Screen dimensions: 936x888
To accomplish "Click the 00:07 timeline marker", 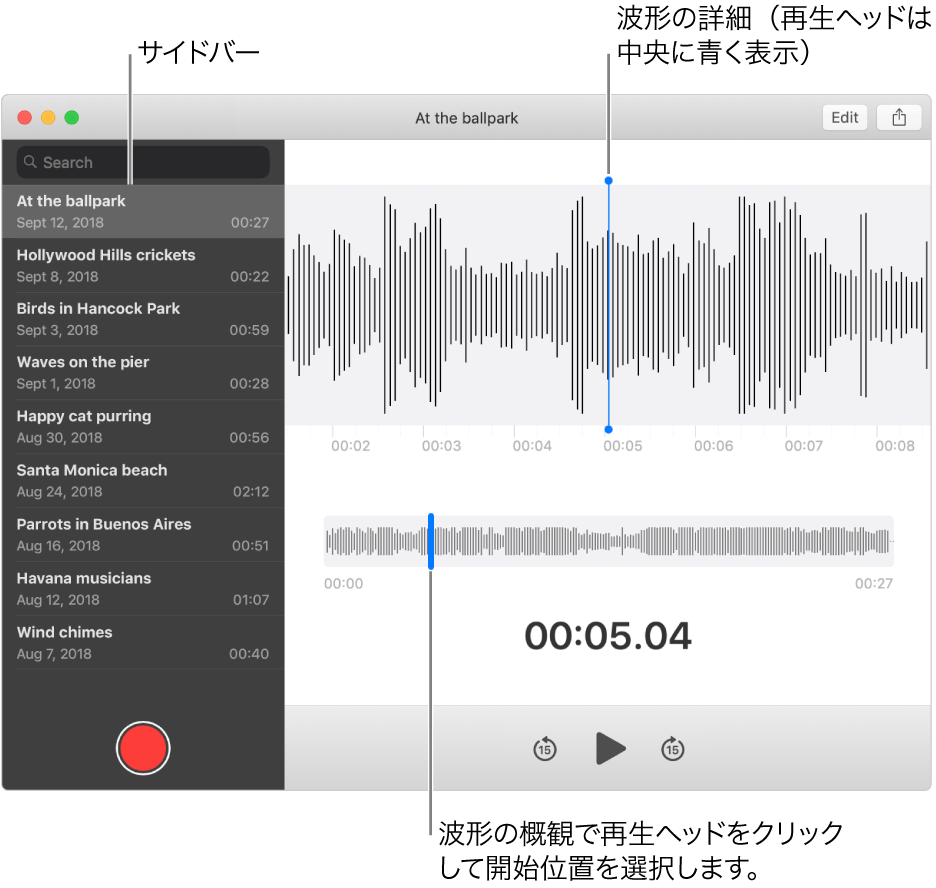I will 803,446.
